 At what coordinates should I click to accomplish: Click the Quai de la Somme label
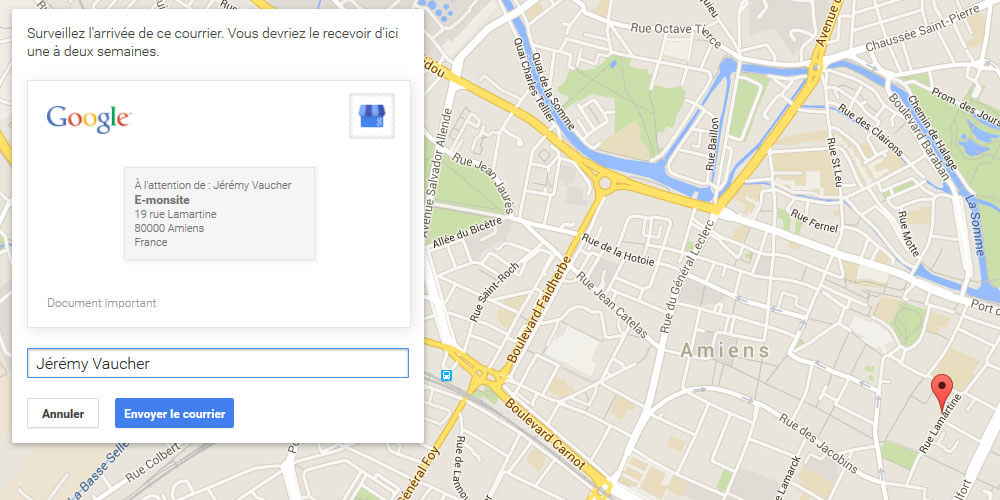[x=555, y=91]
